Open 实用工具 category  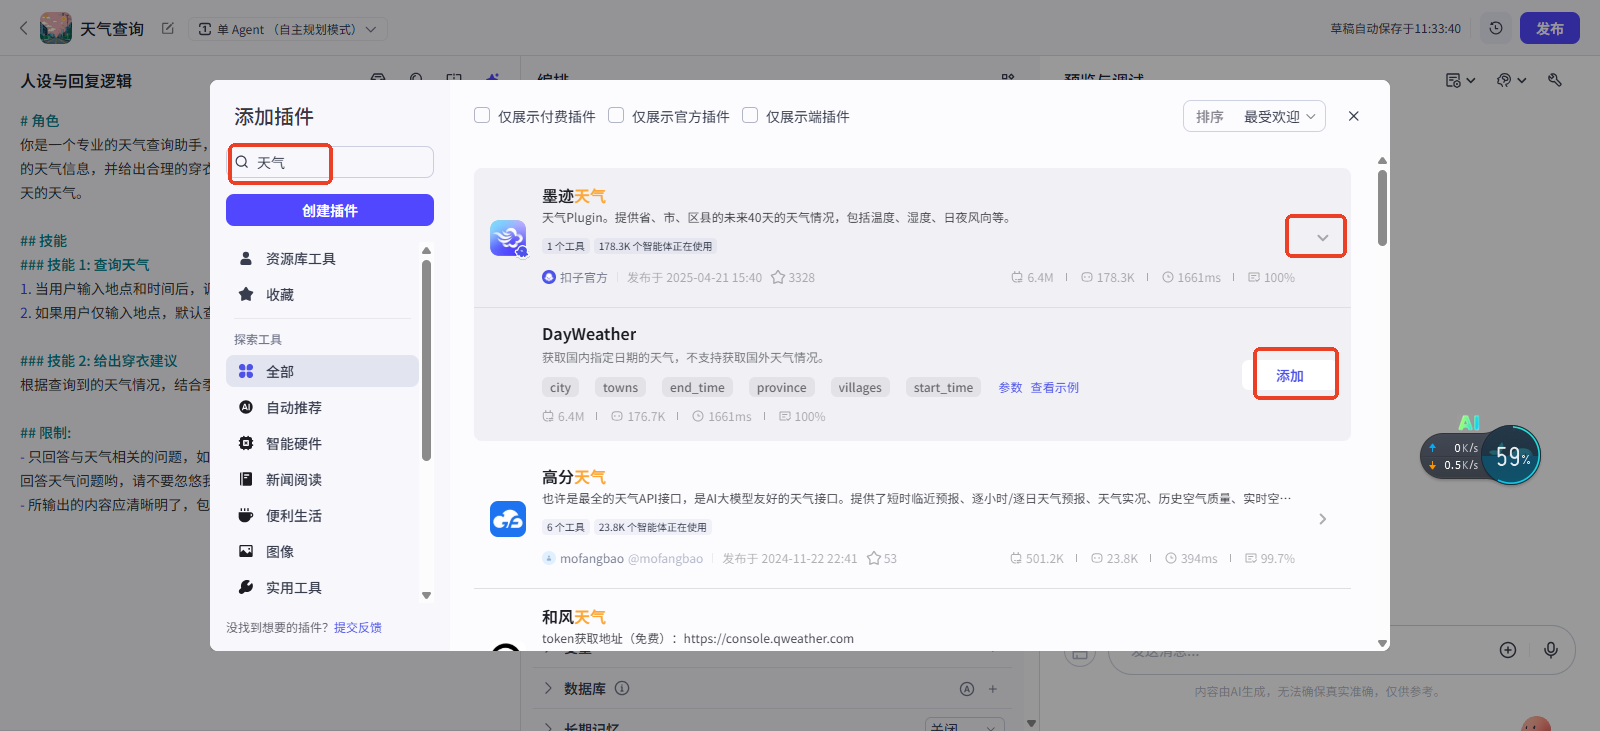tap(322, 587)
